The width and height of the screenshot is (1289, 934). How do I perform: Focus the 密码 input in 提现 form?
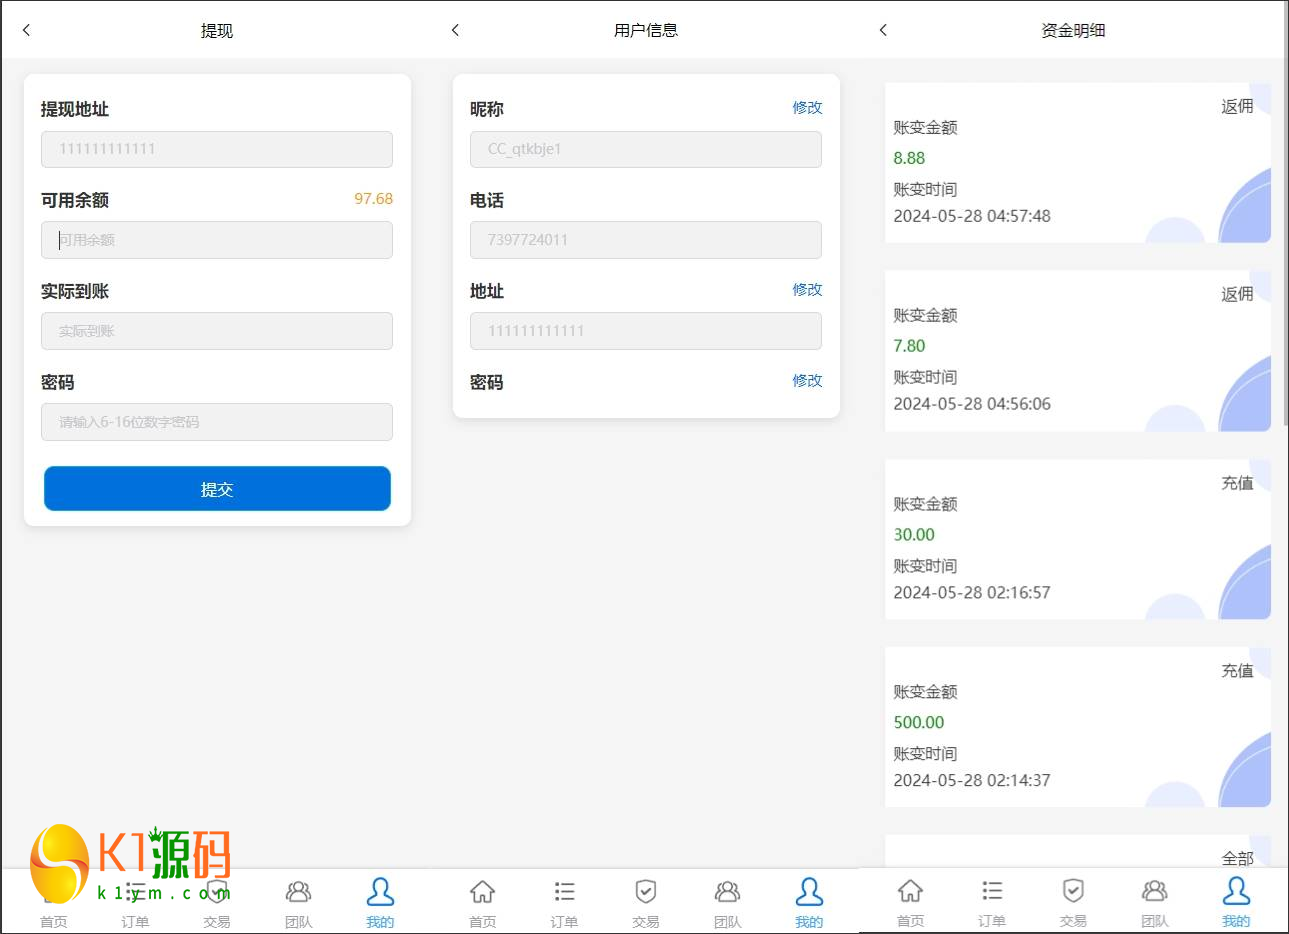(217, 422)
